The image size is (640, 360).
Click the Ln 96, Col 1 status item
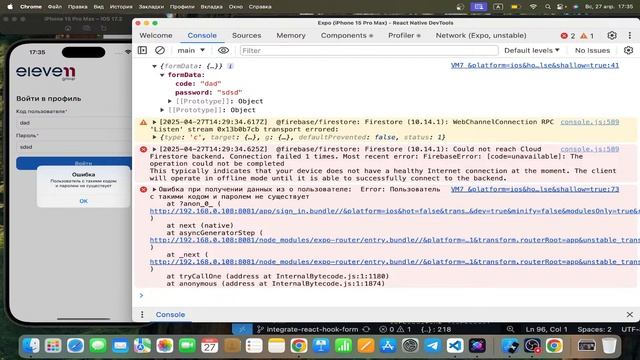coord(547,329)
